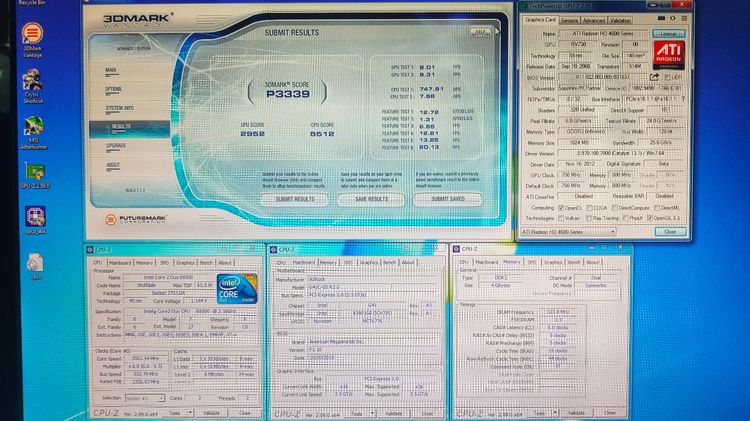Click the Submit Results button in 3DMark
Image resolution: width=750 pixels, height=421 pixels.
pyautogui.click(x=295, y=199)
